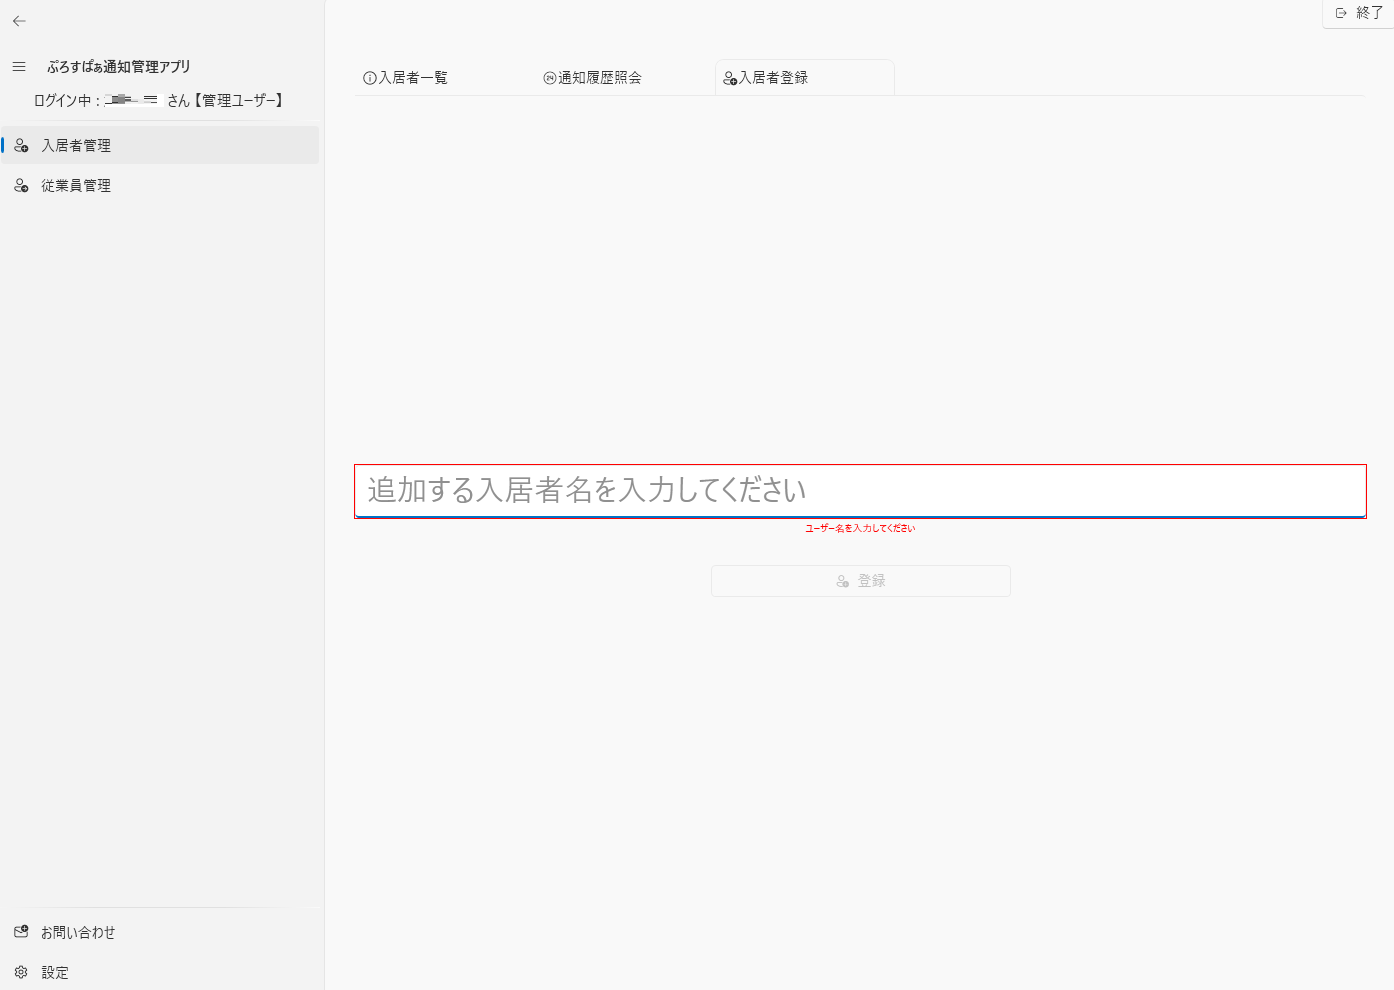Viewport: 1394px width, 990px height.
Task: Click the gear icon beside 設定
Action: (x=21, y=972)
